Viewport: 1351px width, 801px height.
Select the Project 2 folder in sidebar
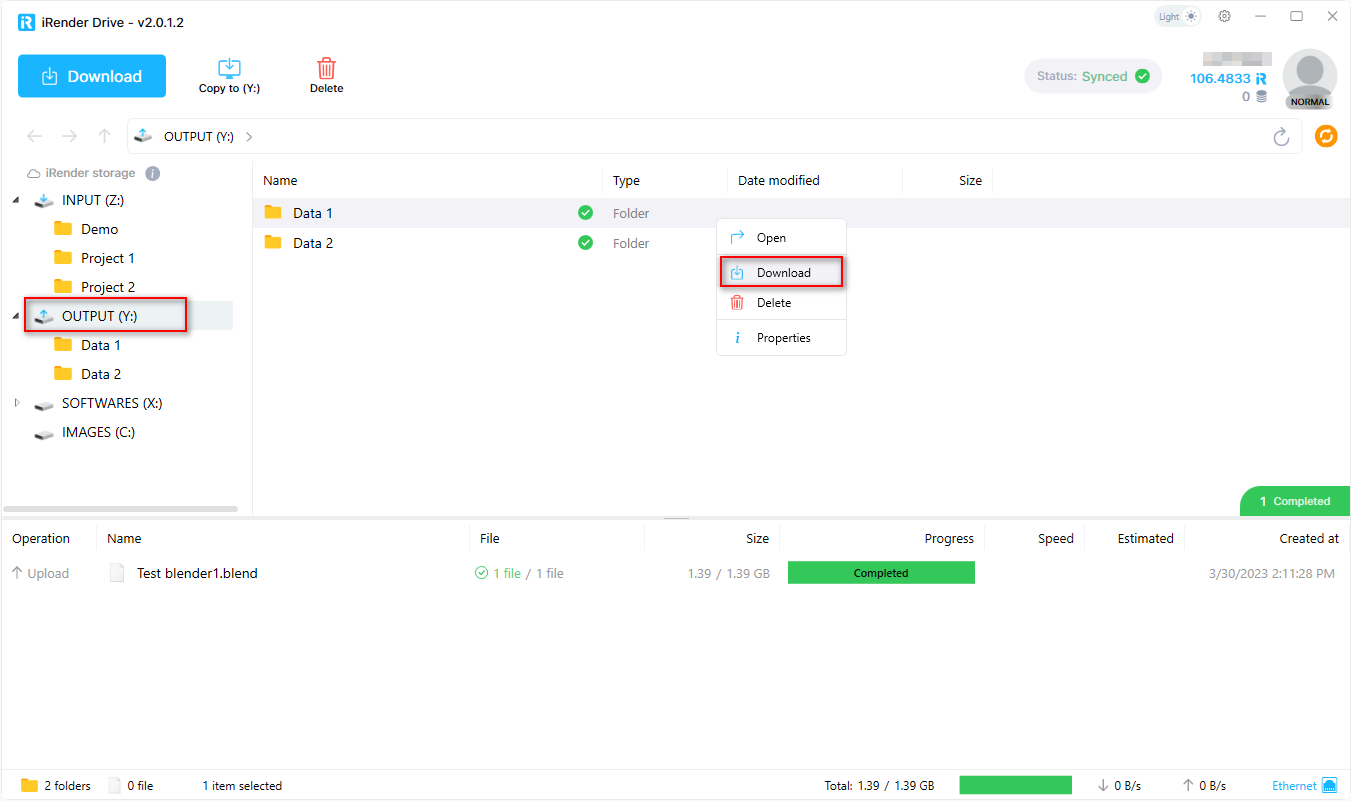click(x=107, y=287)
